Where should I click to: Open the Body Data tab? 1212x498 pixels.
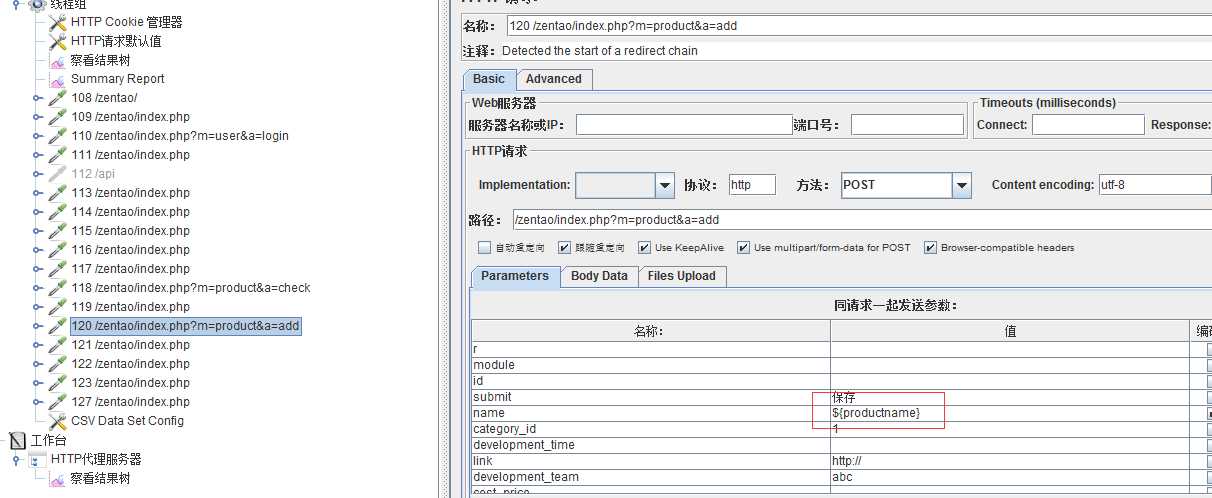click(599, 276)
